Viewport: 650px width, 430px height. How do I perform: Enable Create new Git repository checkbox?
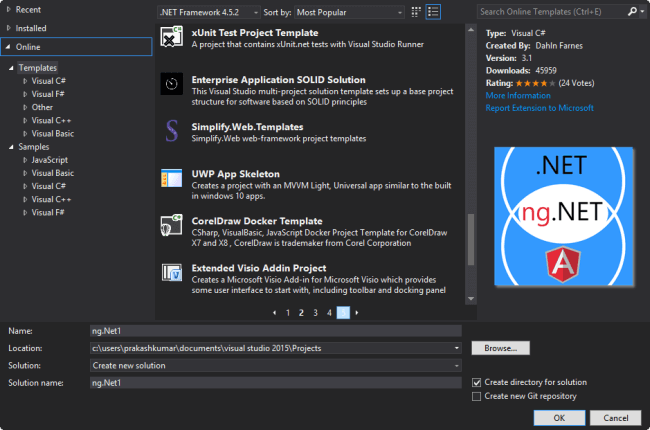click(477, 396)
